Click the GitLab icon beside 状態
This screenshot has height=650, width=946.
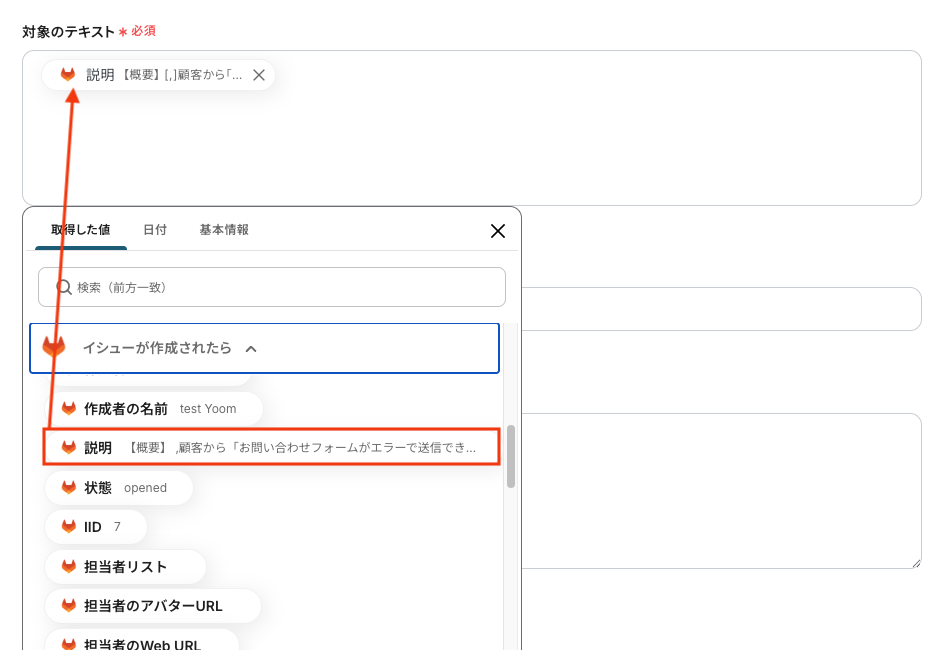point(69,488)
